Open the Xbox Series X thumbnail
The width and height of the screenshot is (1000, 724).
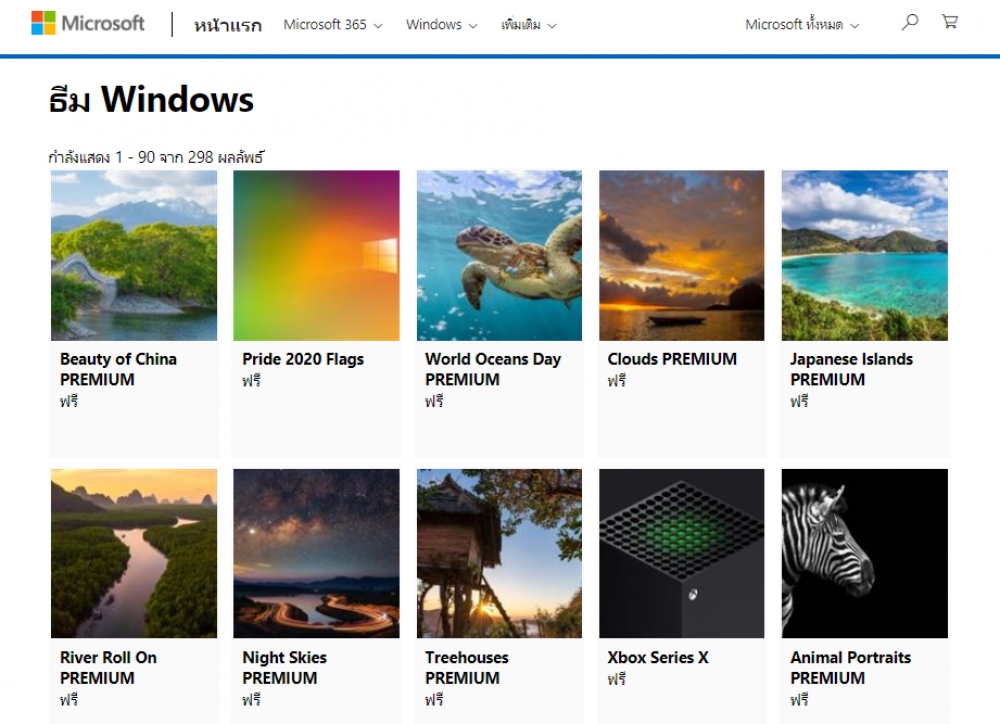point(682,554)
